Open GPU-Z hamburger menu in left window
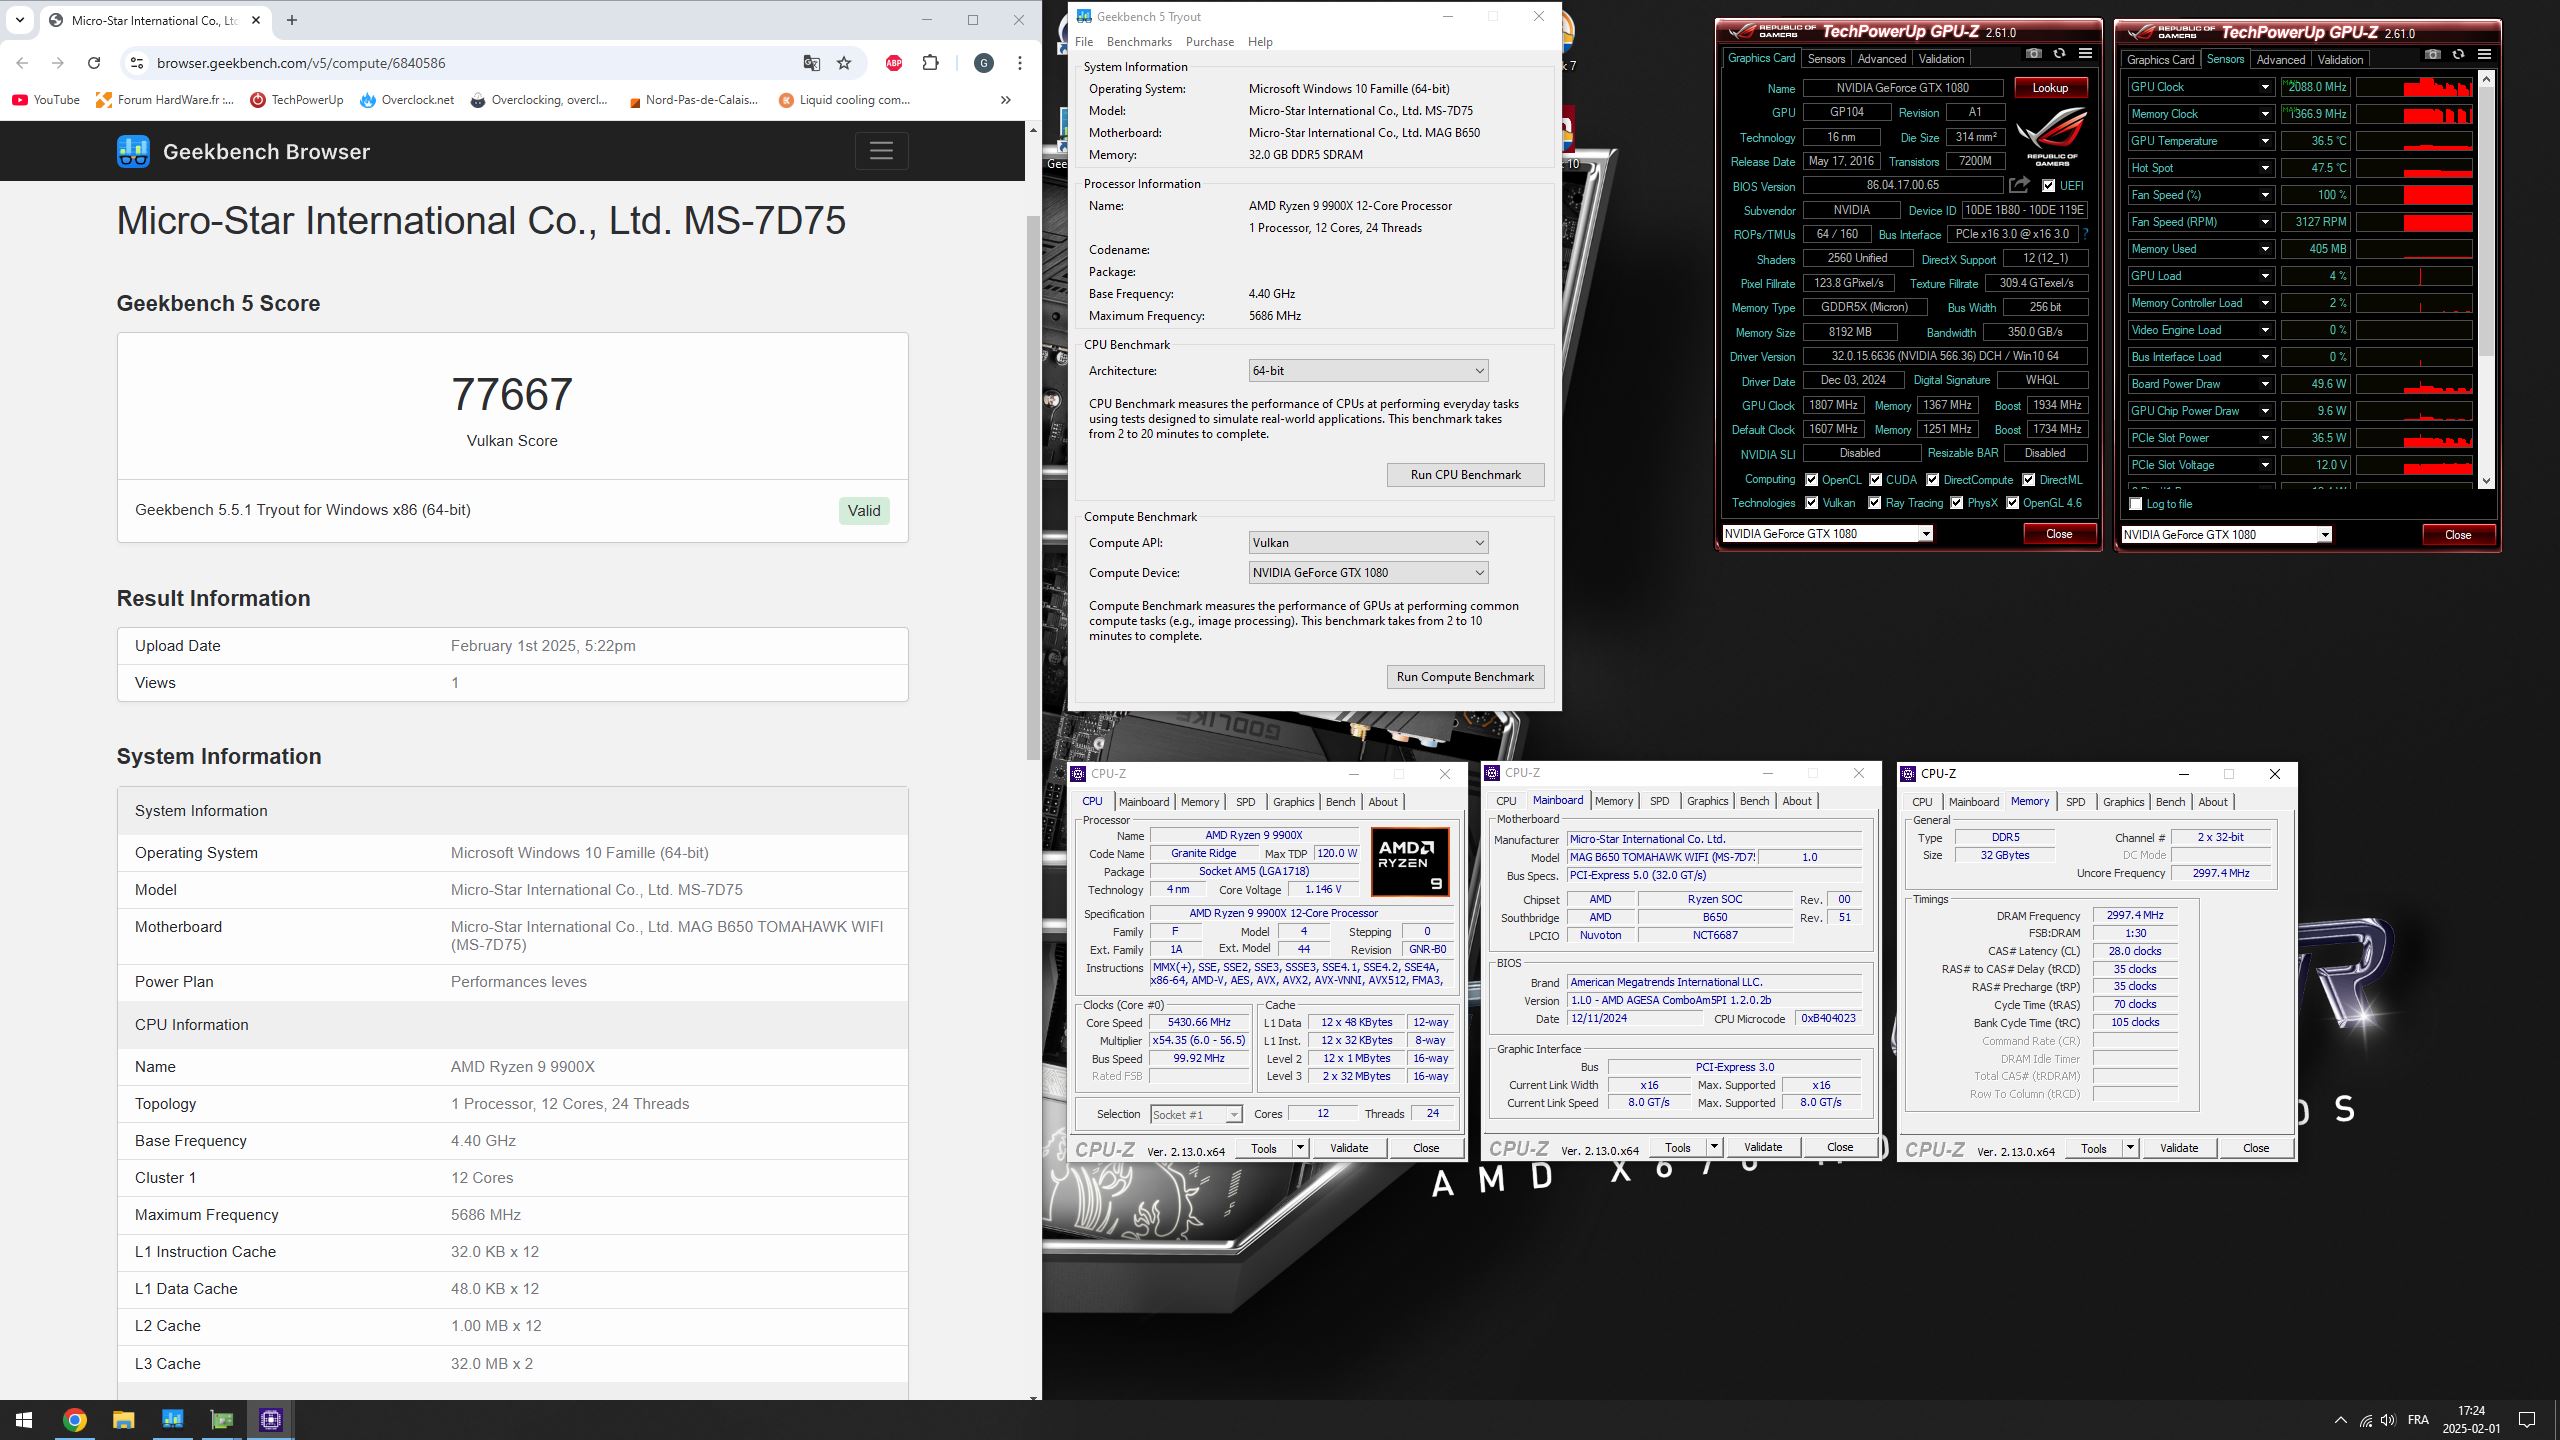 pyautogui.click(x=2085, y=54)
